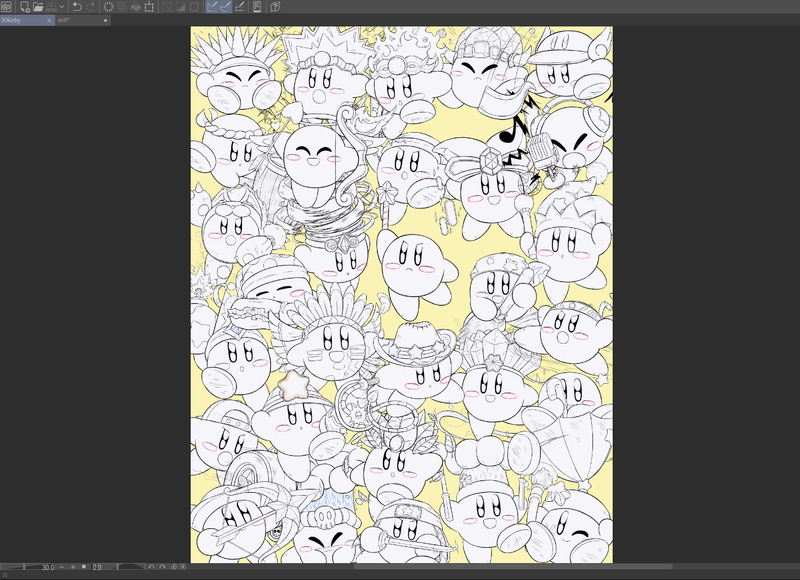Undo the last action

[77, 7]
